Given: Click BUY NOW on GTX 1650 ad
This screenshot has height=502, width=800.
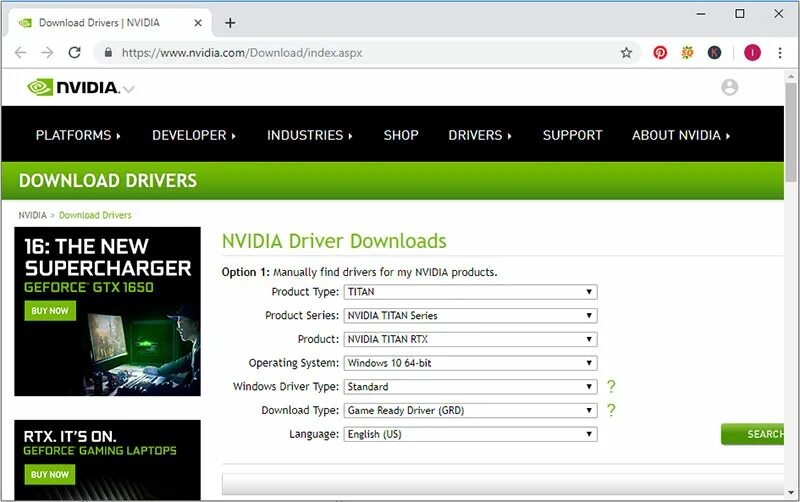Looking at the screenshot, I should (x=50, y=311).
